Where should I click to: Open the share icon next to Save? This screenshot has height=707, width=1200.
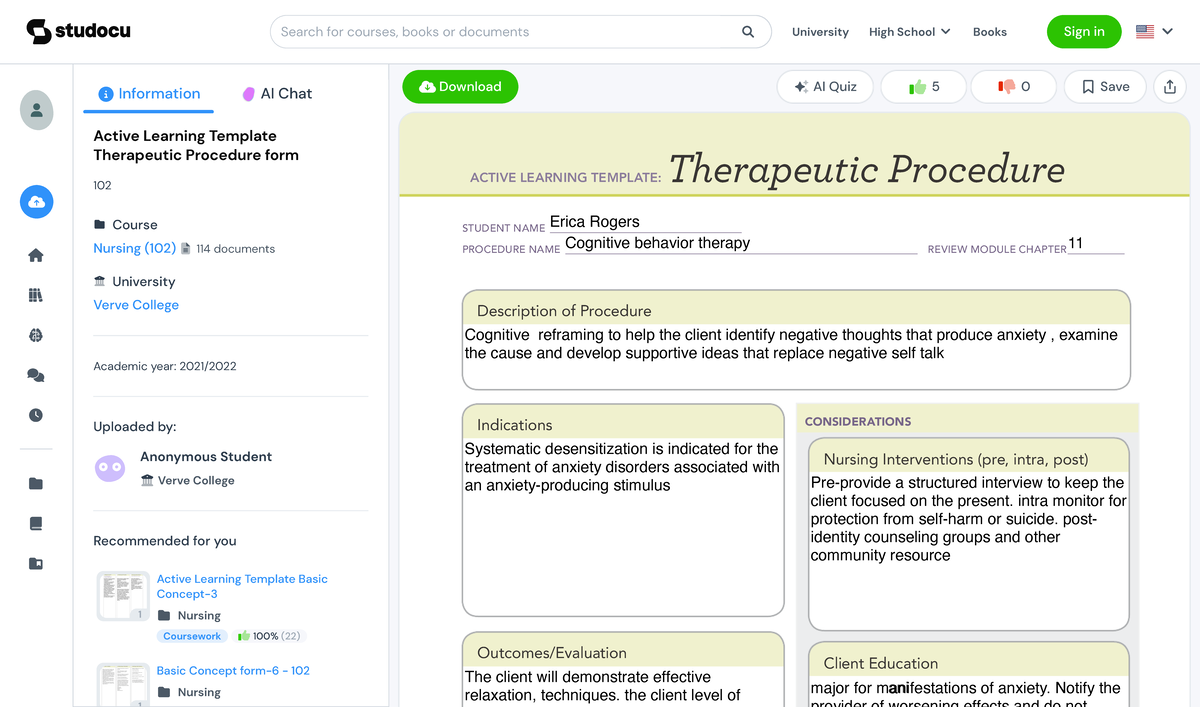[x=1170, y=87]
